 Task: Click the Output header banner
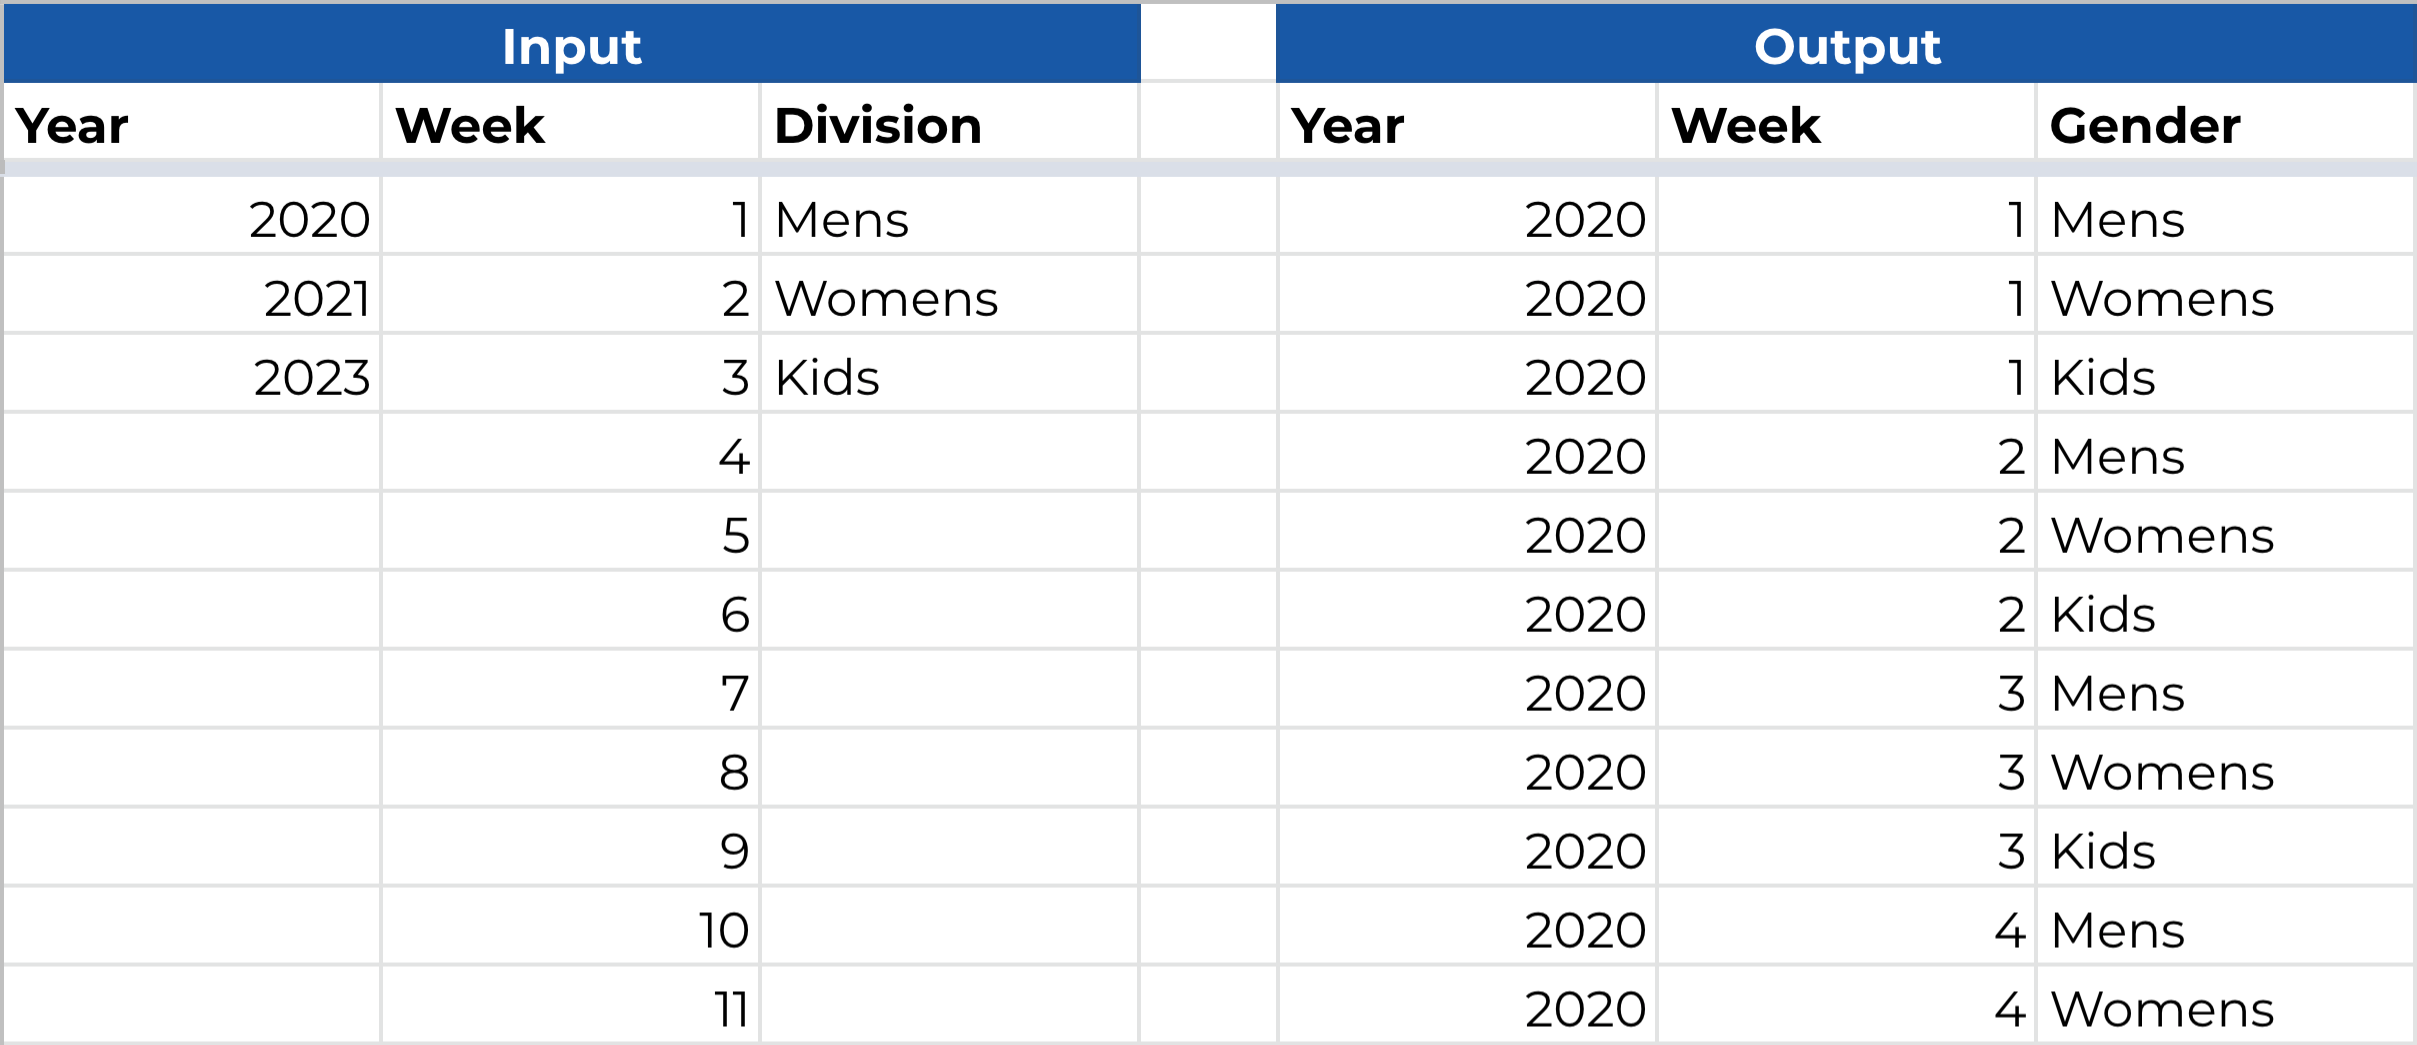pos(1846,44)
